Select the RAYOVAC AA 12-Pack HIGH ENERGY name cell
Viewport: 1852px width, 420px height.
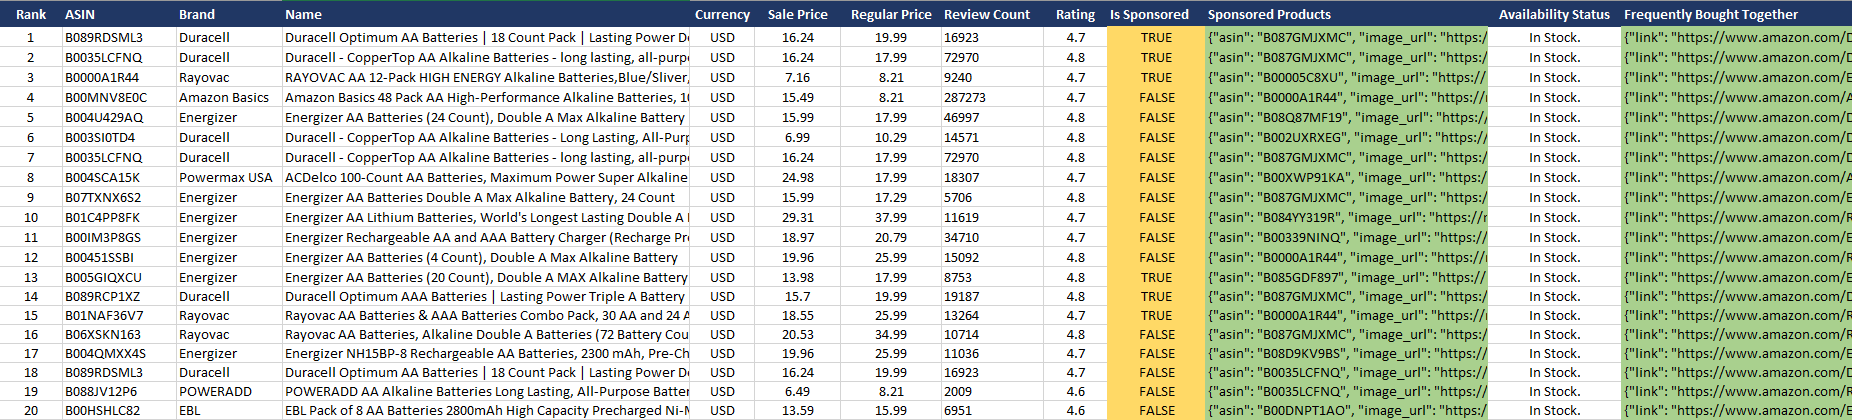pos(485,77)
